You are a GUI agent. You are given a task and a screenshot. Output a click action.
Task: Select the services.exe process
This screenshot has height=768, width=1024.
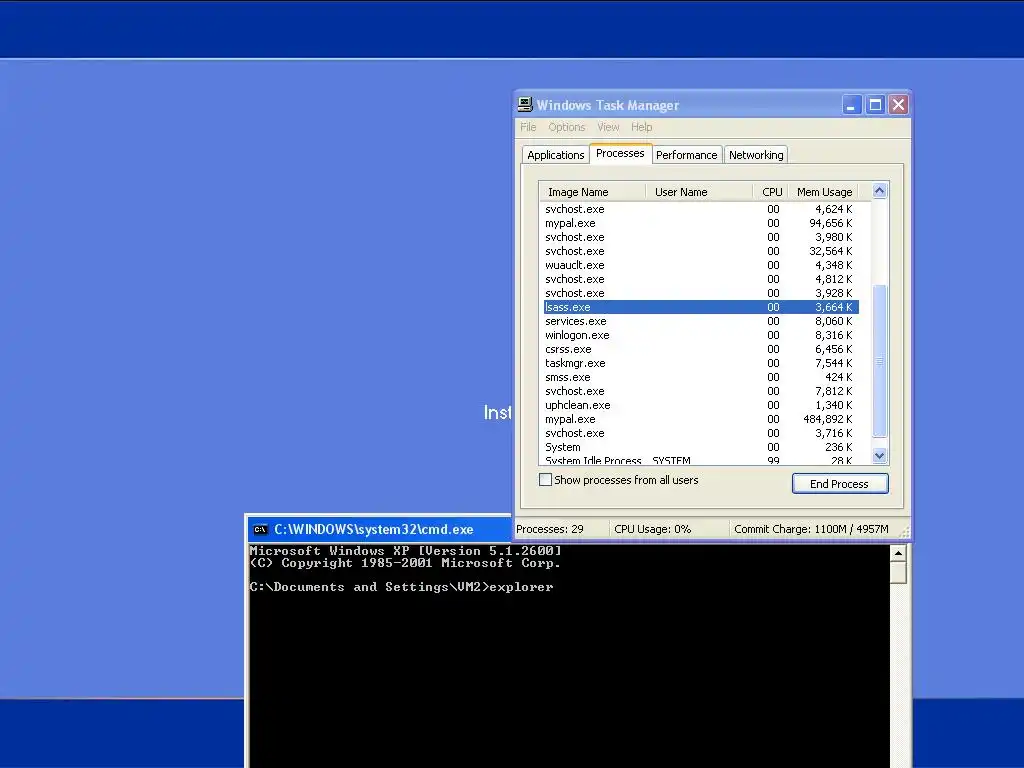click(701, 321)
